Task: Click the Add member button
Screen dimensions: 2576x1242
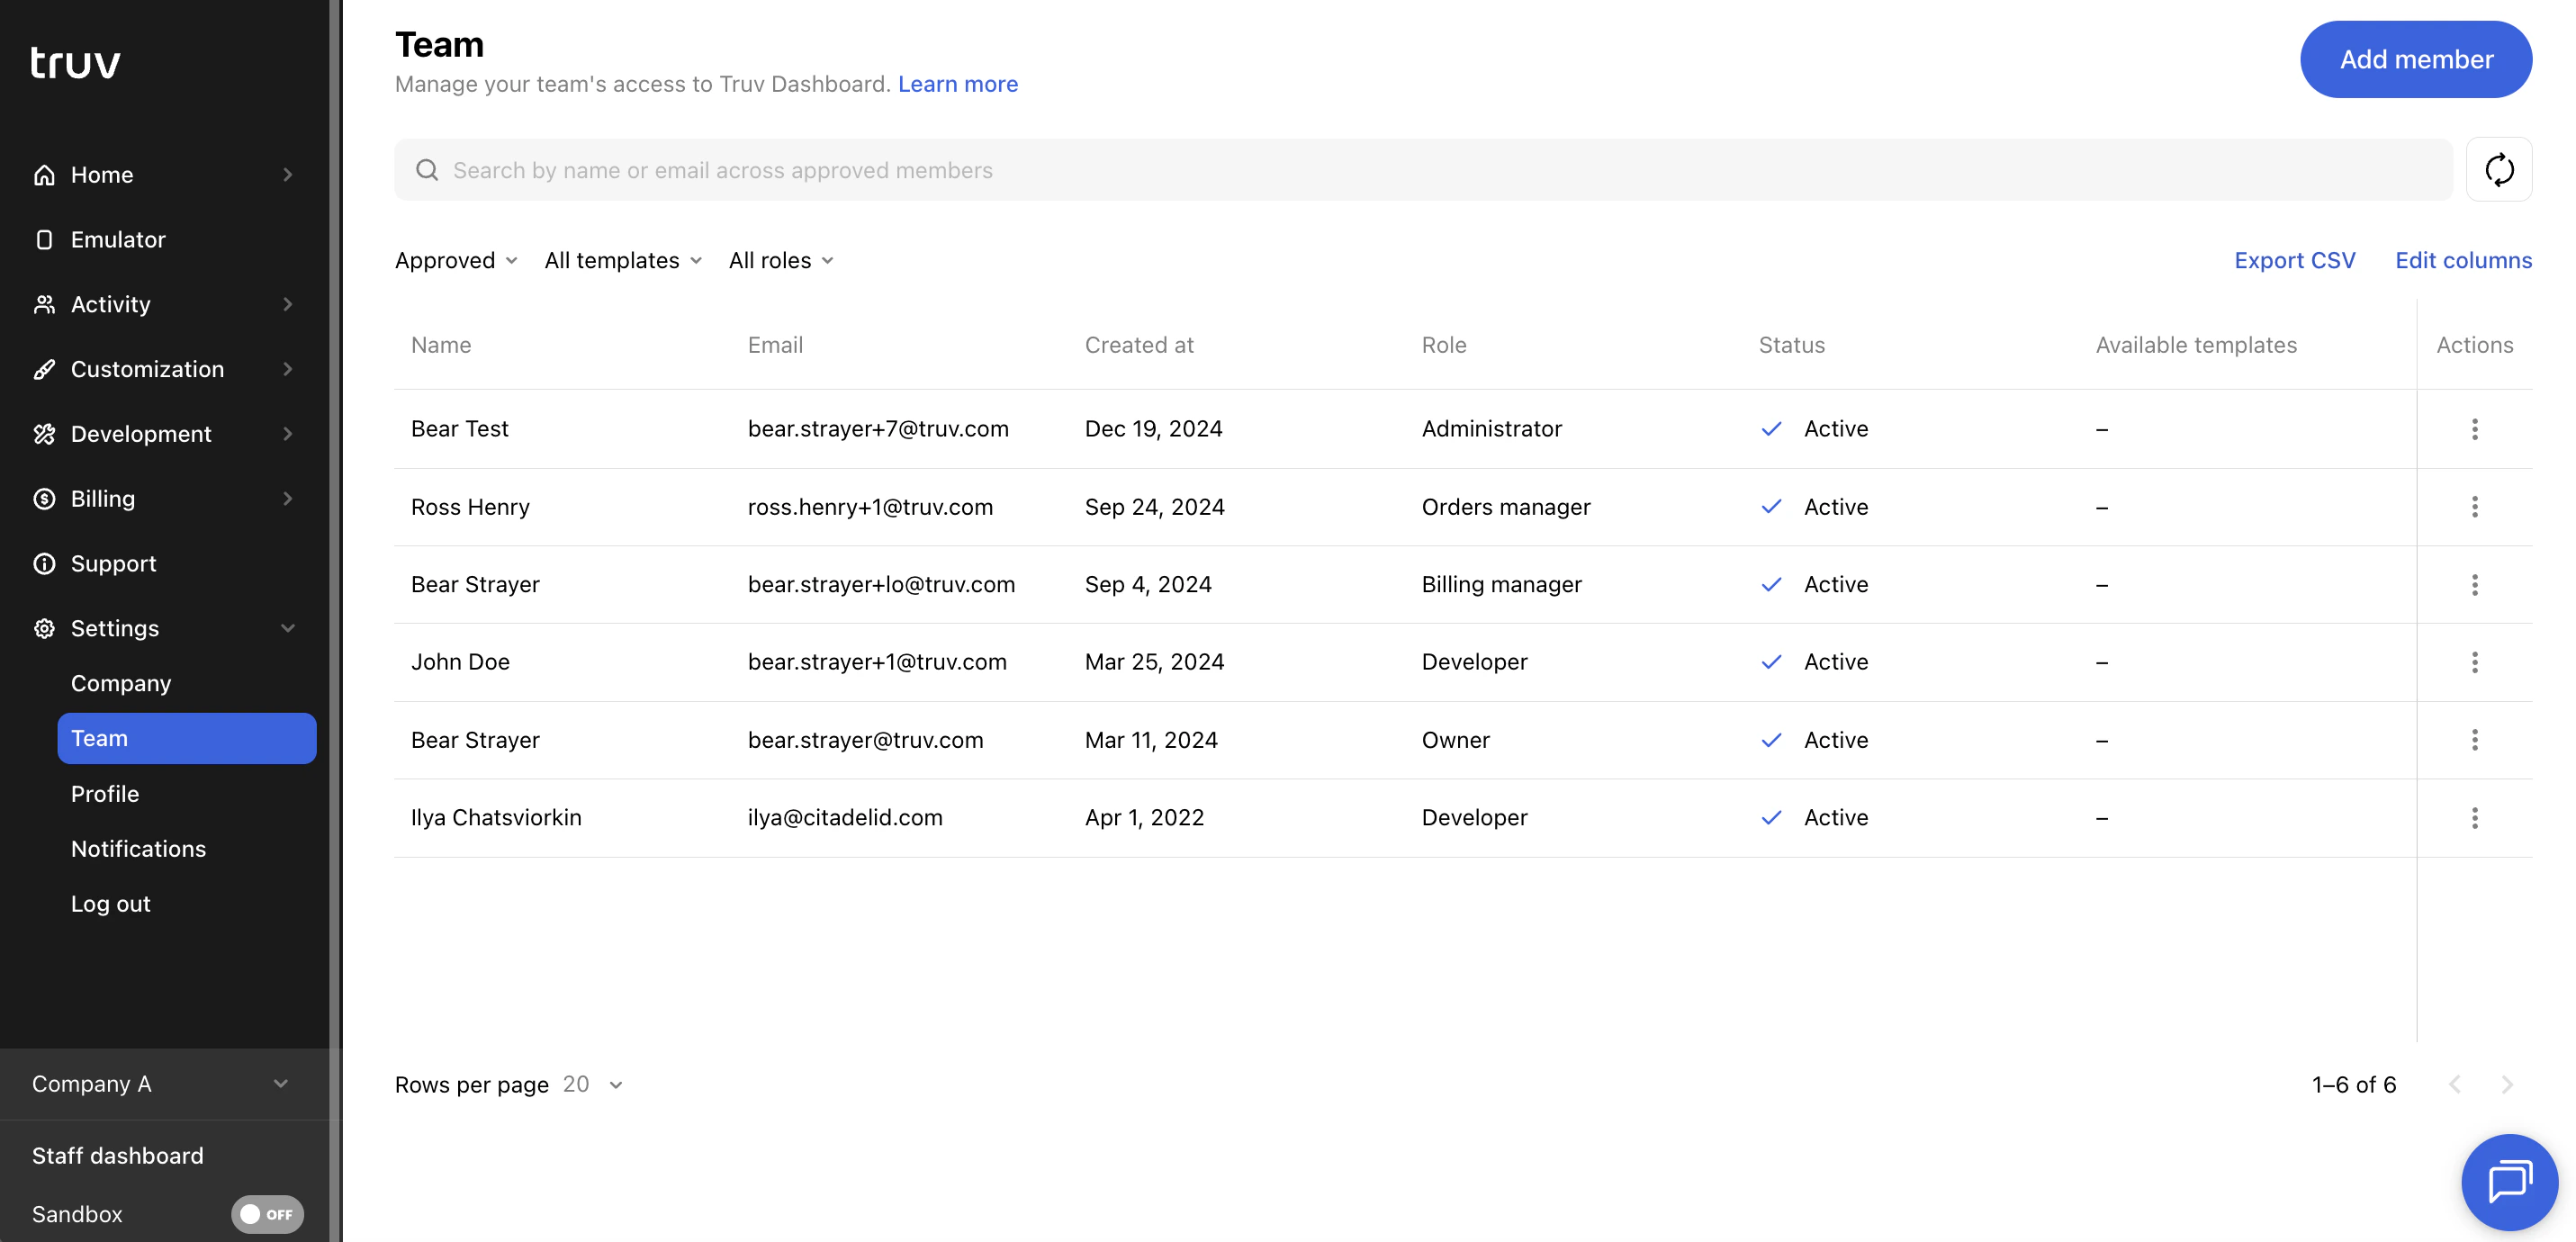Action: (2416, 59)
